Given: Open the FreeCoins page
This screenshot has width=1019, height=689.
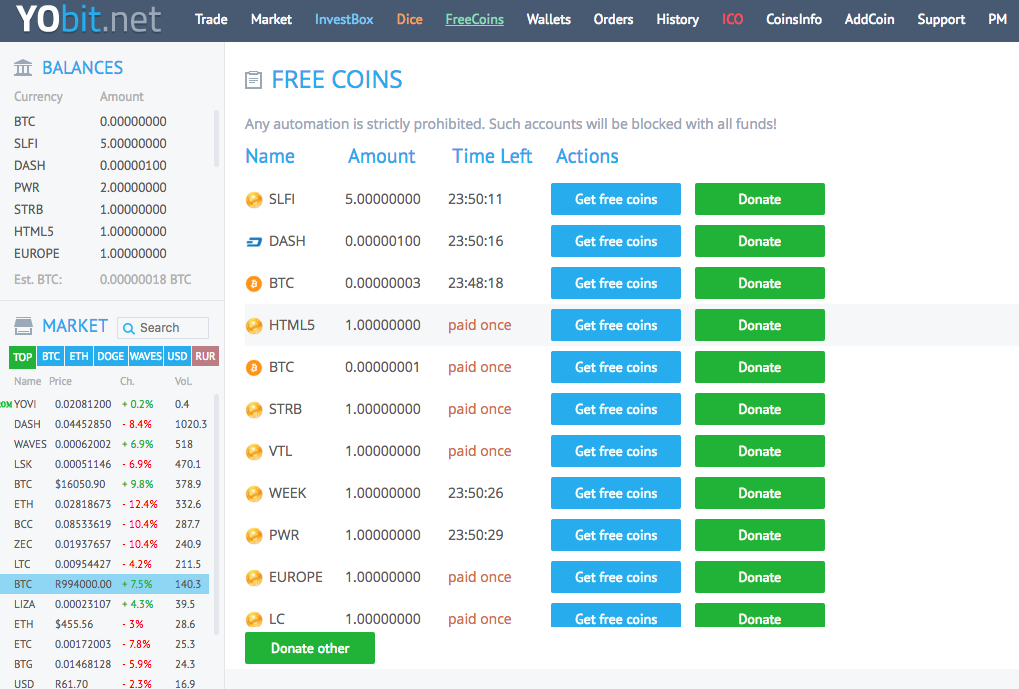Looking at the screenshot, I should [474, 20].
